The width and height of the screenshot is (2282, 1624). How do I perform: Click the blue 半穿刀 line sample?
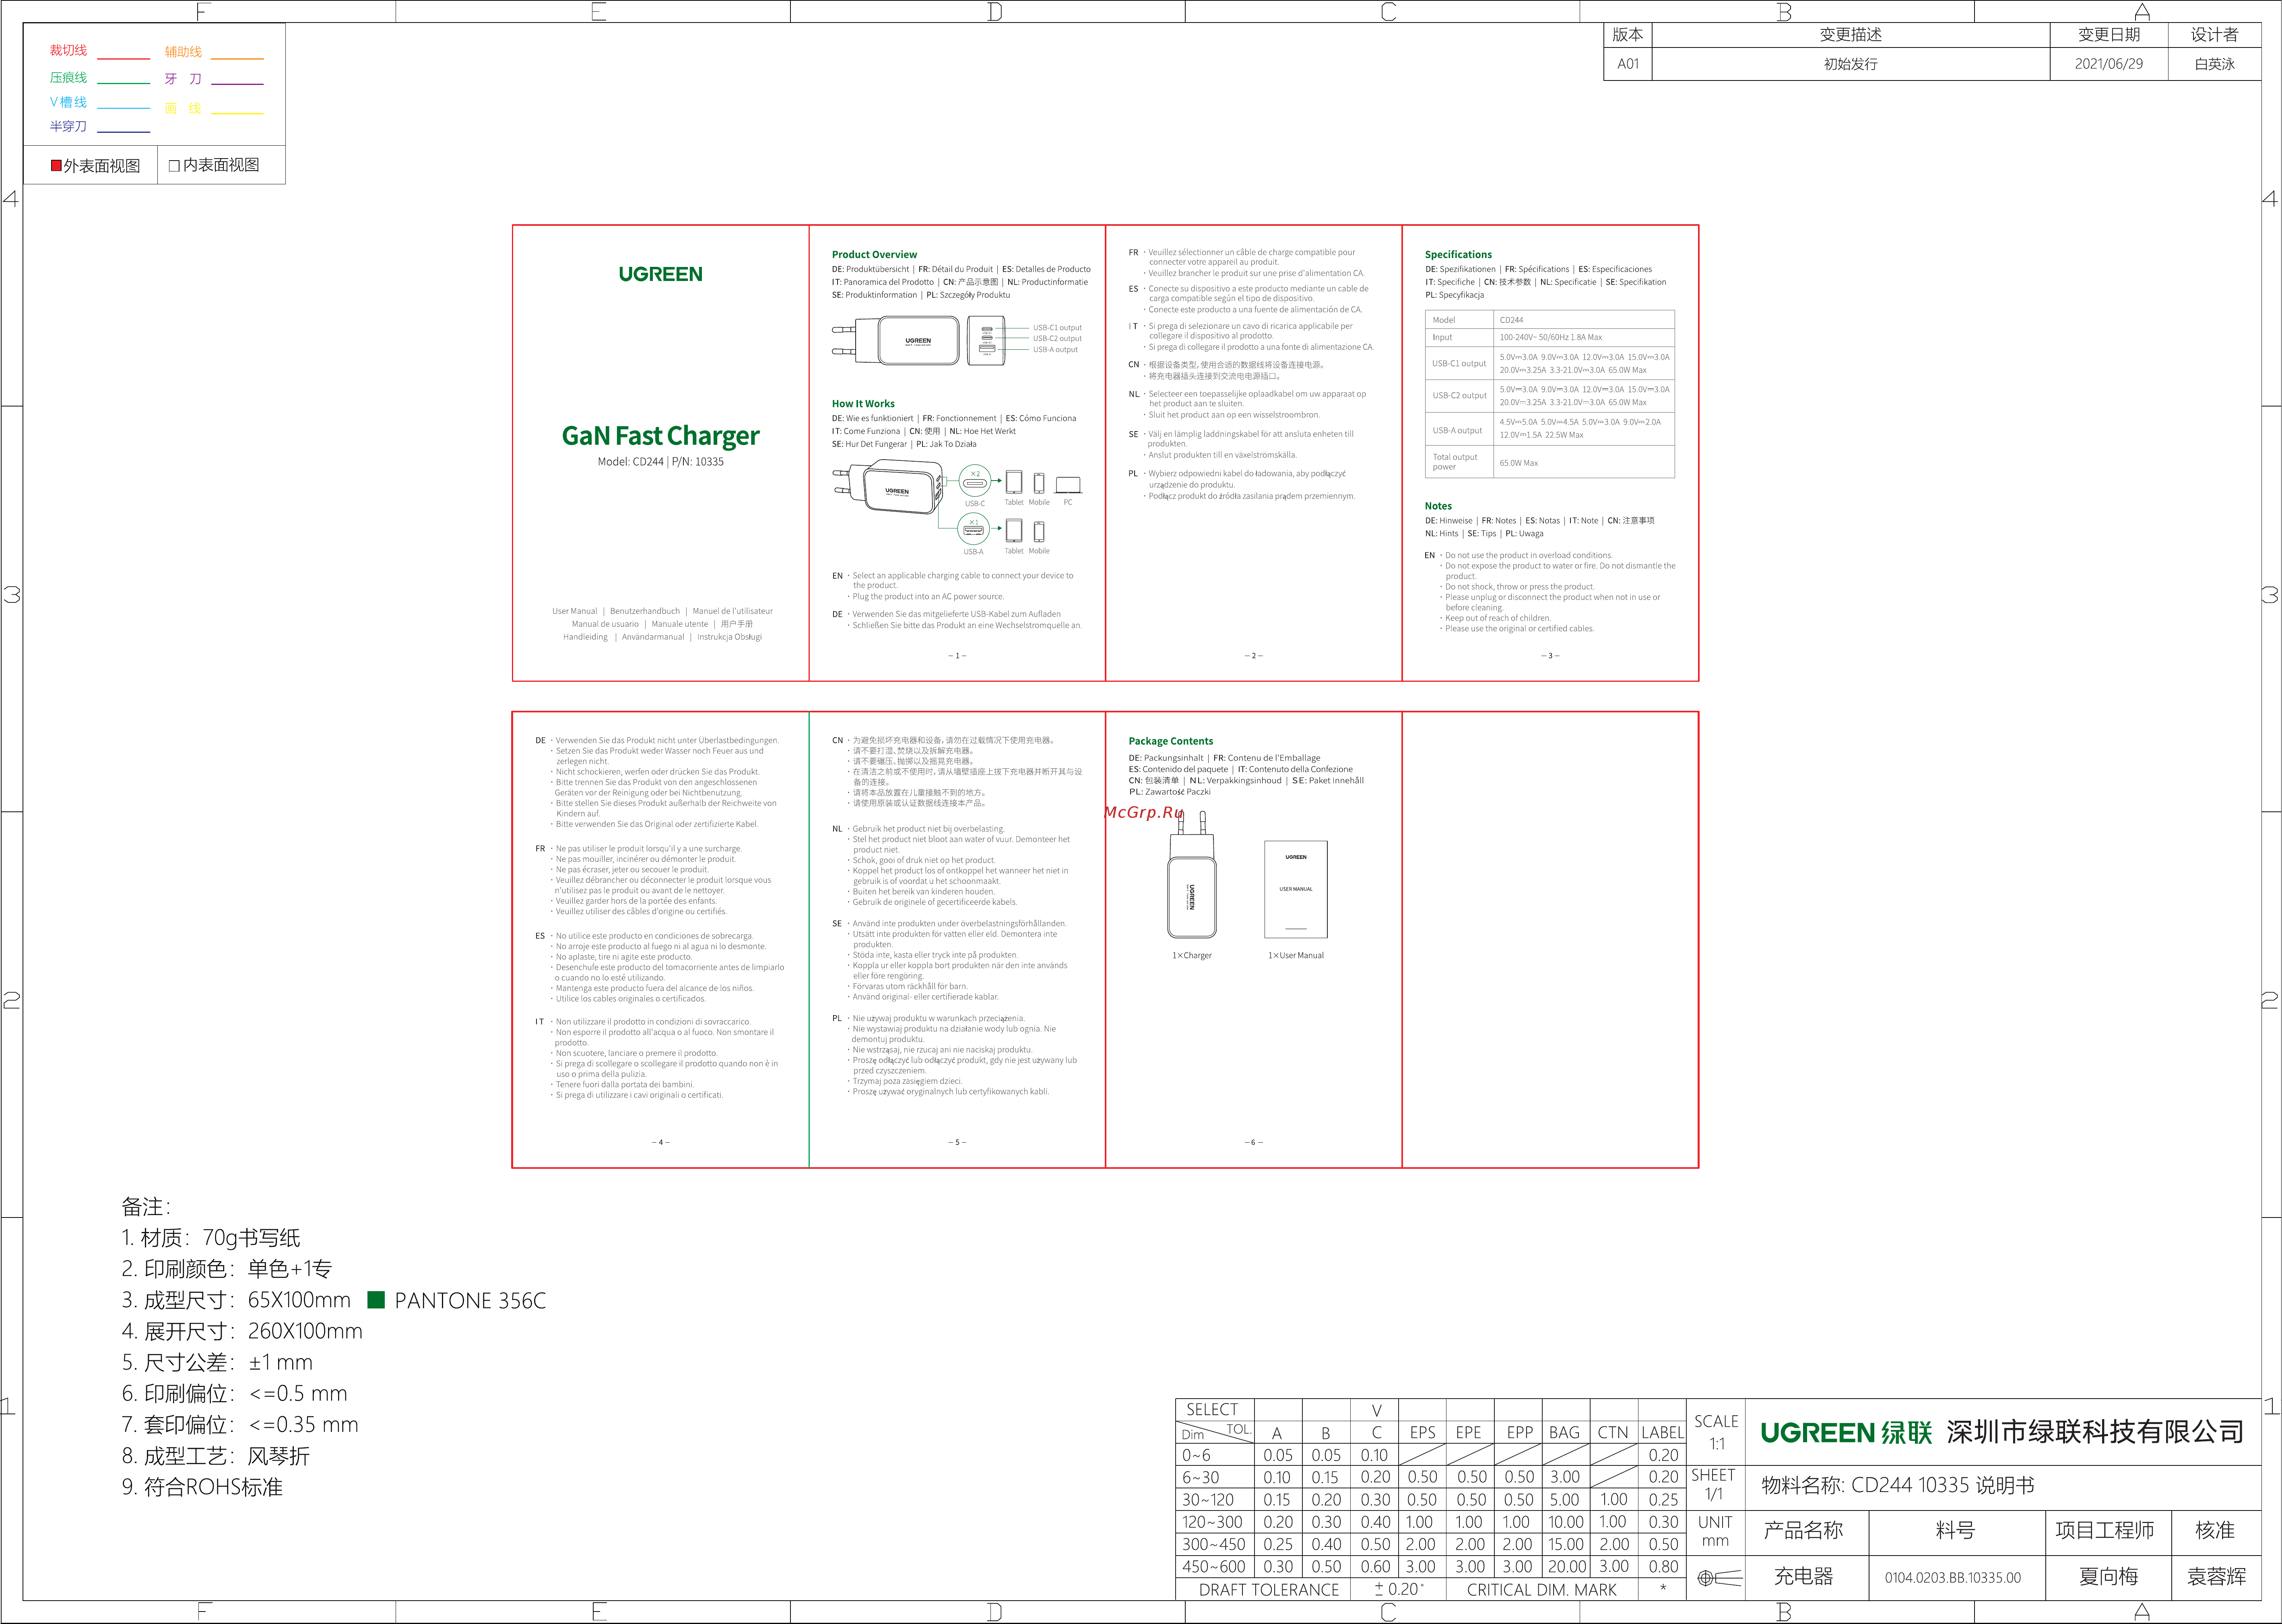coord(123,132)
